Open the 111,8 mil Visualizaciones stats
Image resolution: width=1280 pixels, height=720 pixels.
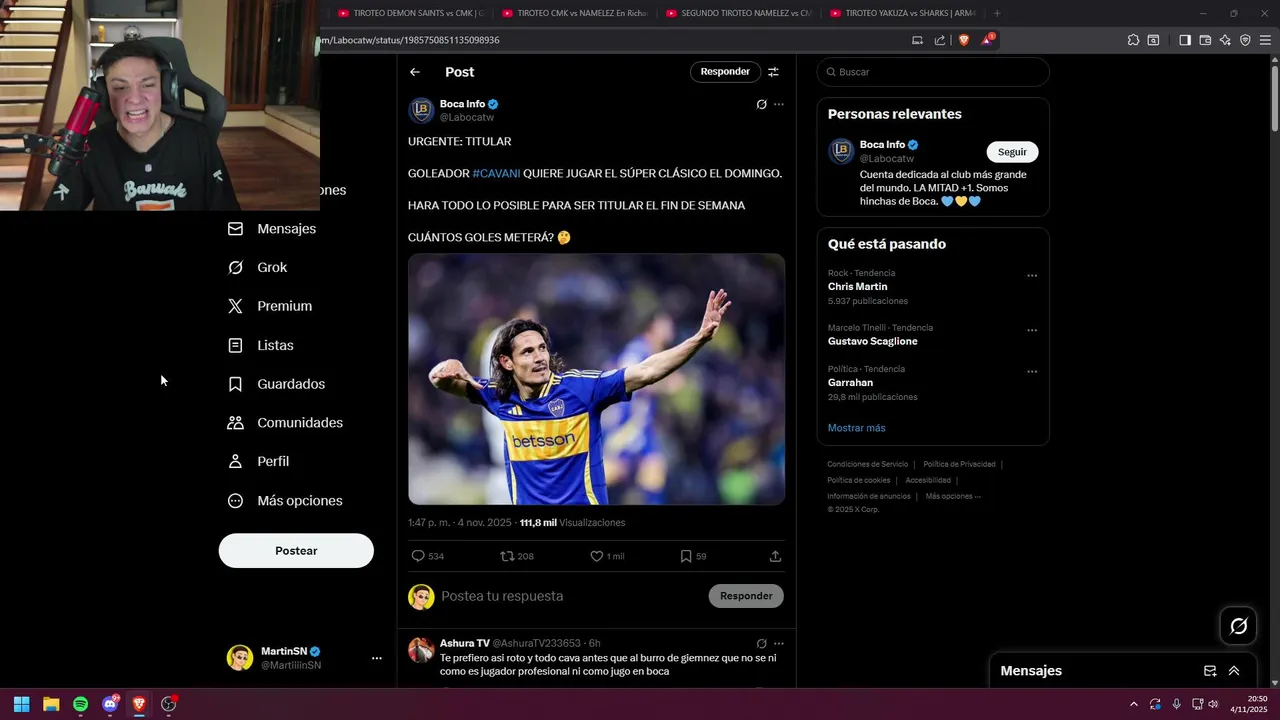[572, 523]
